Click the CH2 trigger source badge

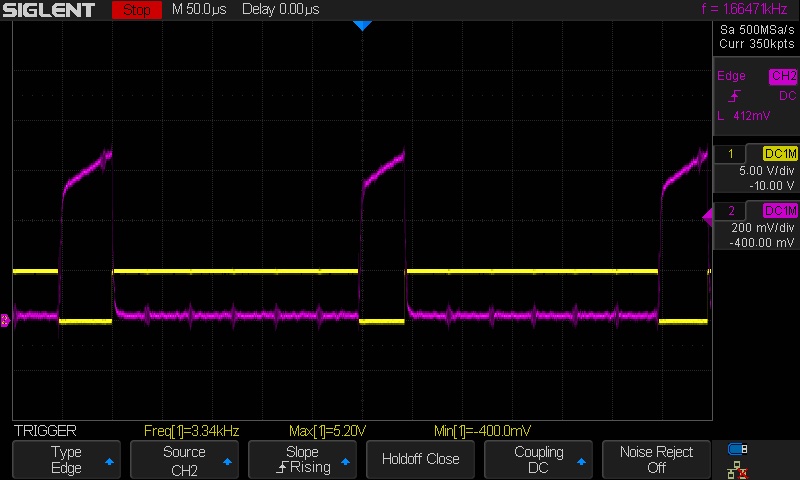(x=783, y=76)
